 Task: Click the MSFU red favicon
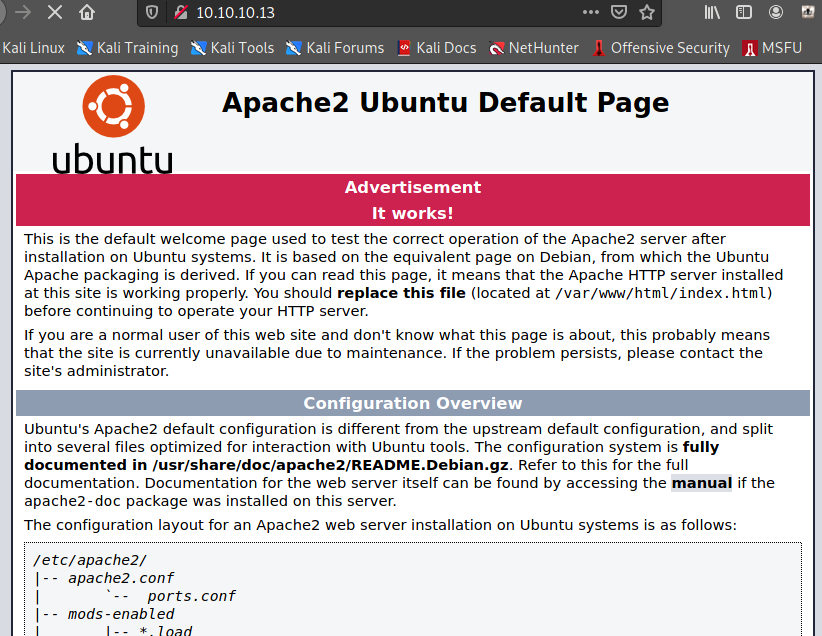click(750, 48)
